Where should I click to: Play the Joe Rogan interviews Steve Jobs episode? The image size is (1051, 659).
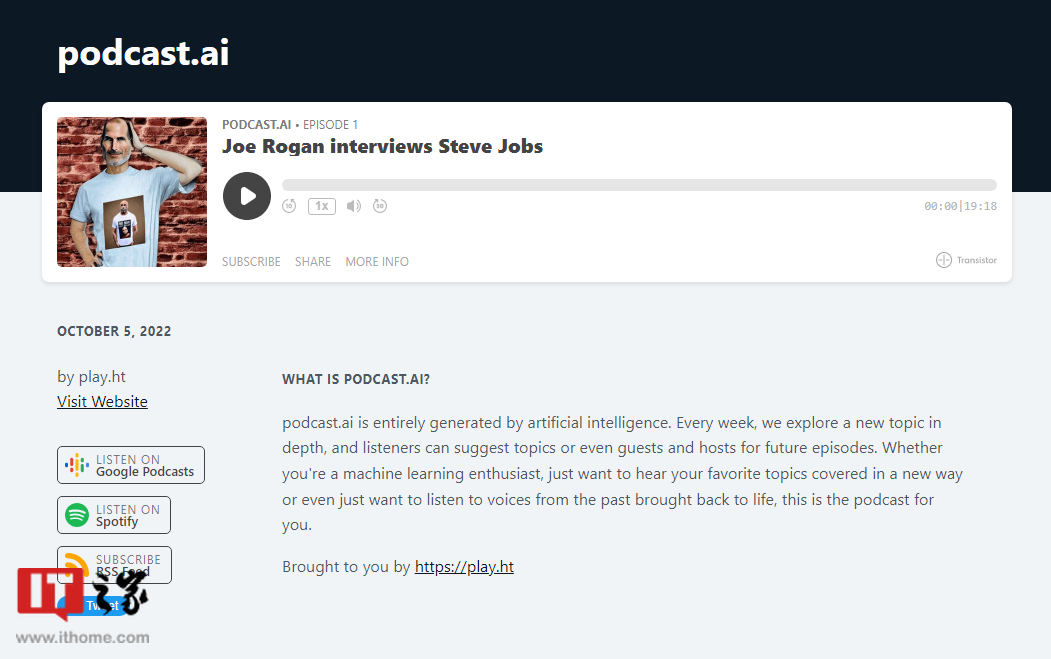(x=247, y=196)
